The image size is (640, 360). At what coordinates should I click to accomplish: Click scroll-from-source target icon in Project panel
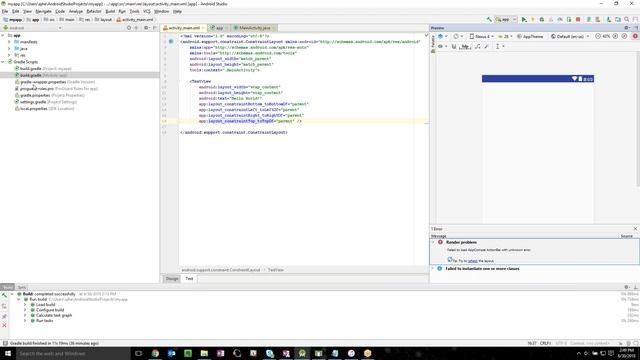point(129,28)
